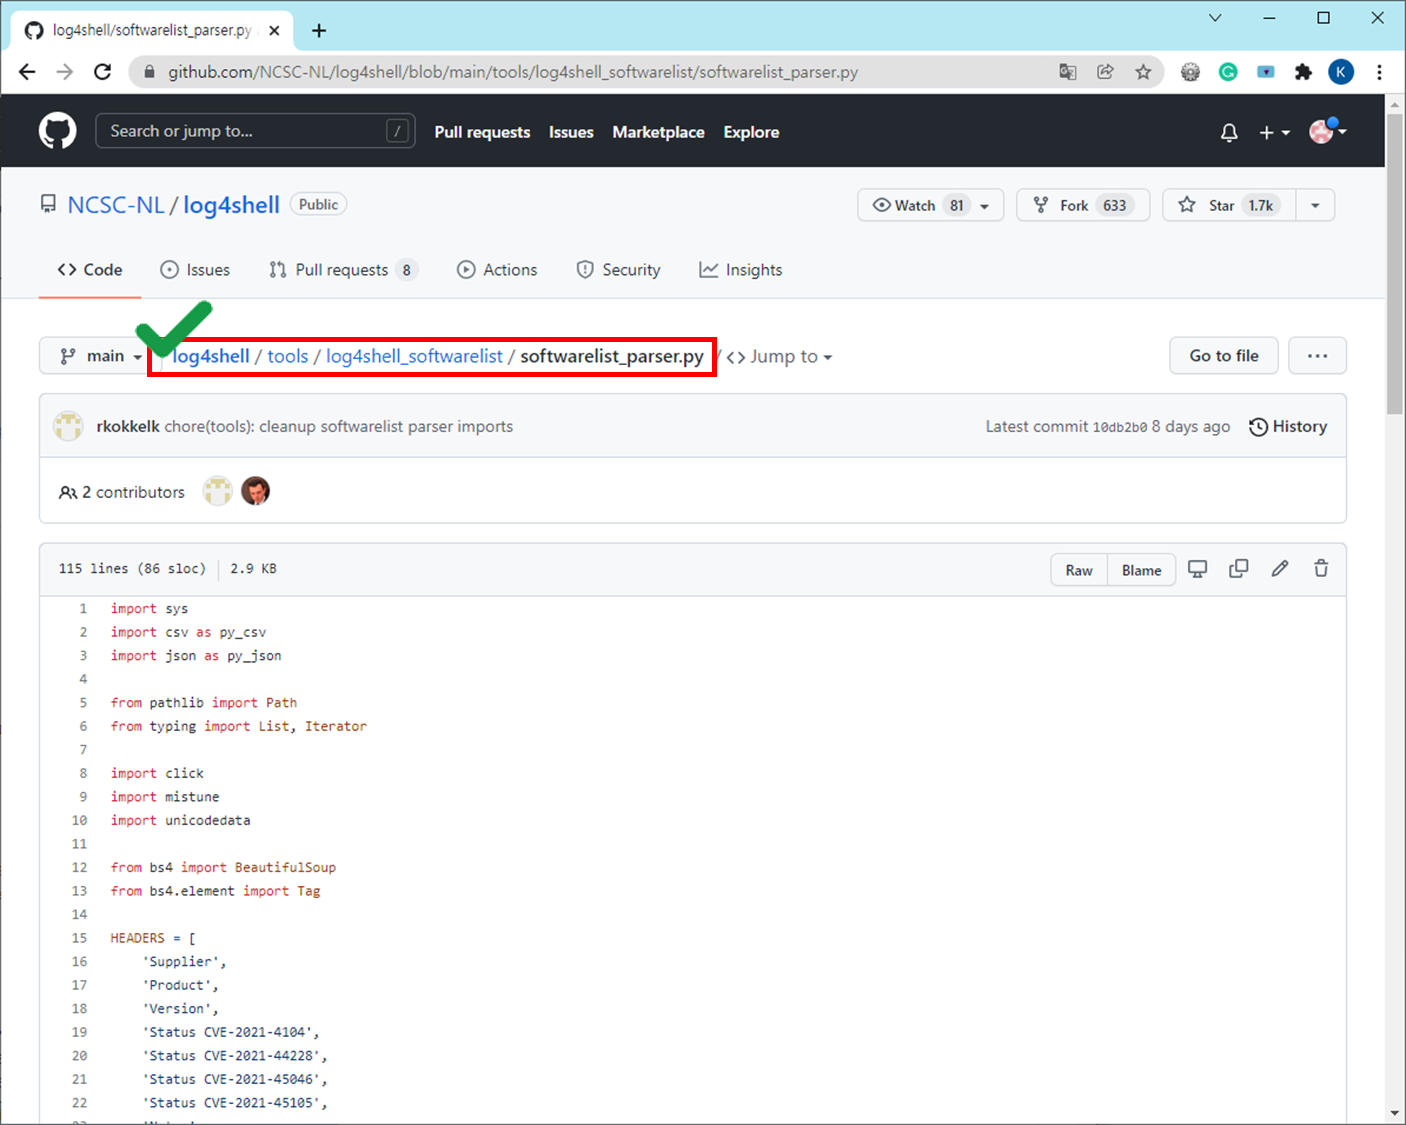Open star lists dropdown arrow

(1315, 205)
